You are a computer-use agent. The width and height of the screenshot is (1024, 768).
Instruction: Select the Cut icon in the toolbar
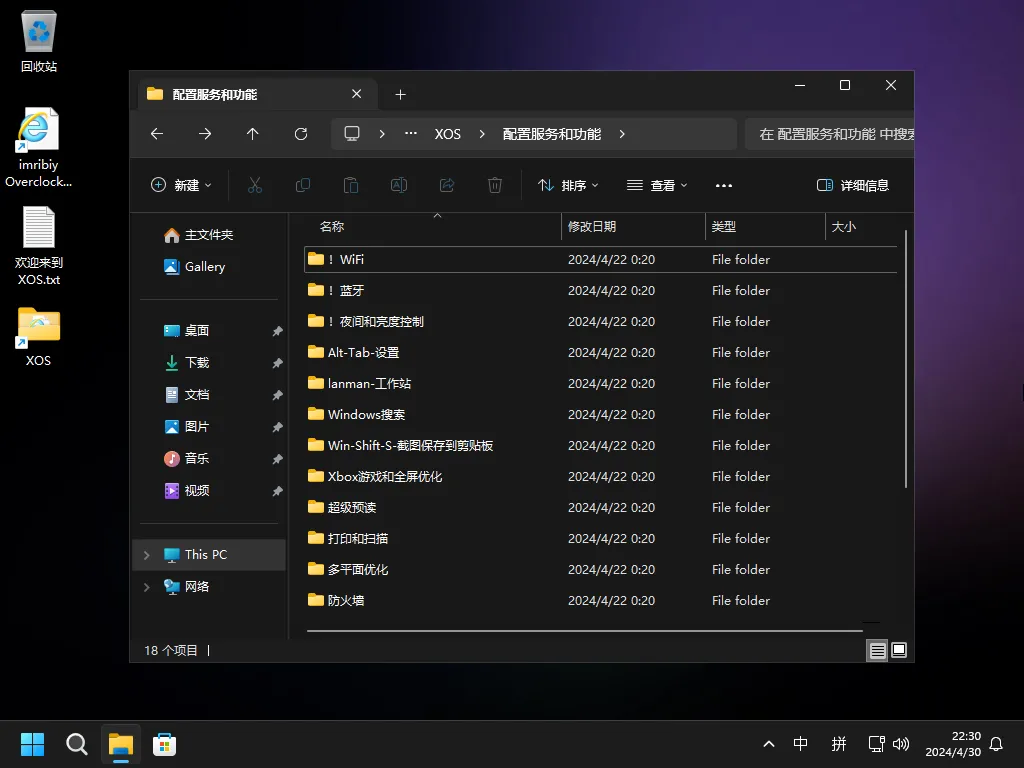[x=255, y=185]
